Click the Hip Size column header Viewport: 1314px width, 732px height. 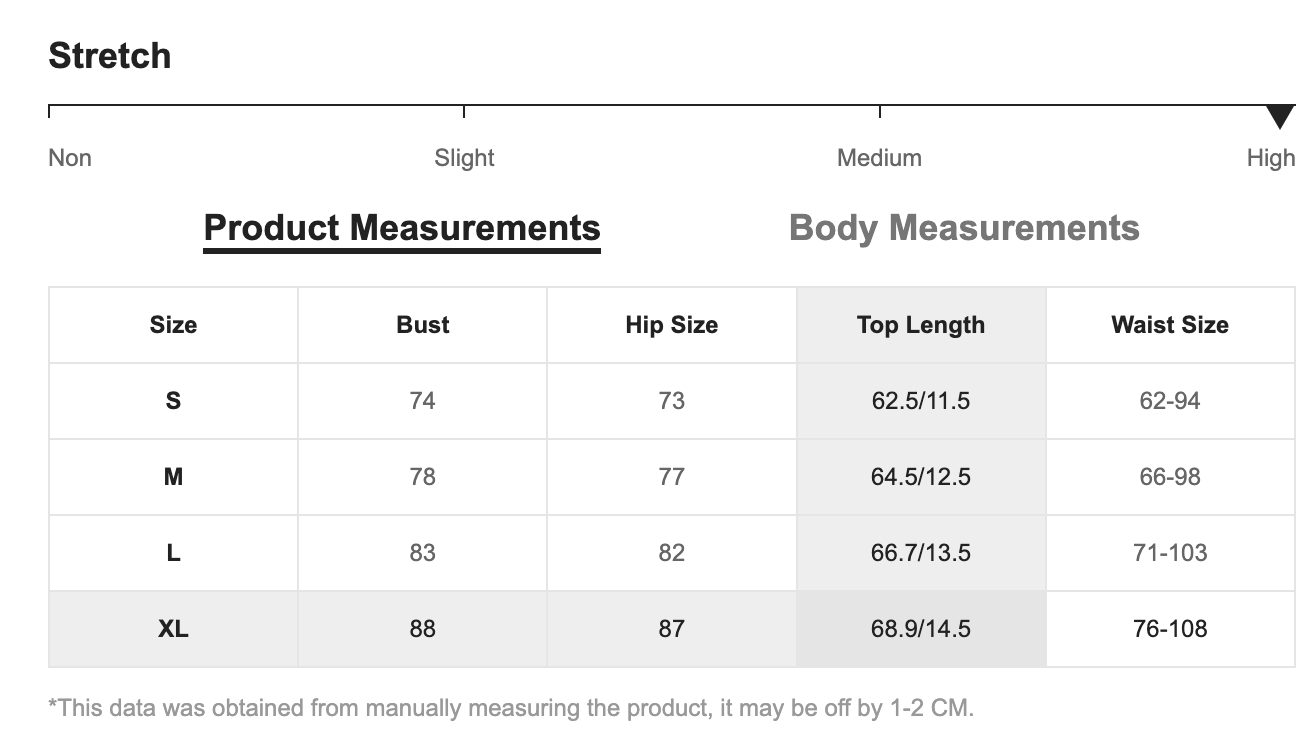click(671, 325)
